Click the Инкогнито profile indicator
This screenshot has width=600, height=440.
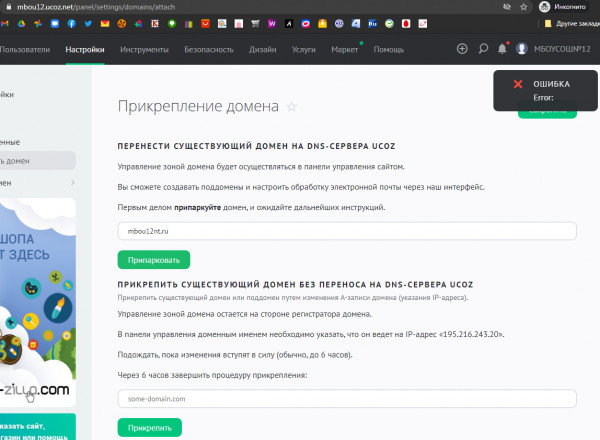point(562,7)
